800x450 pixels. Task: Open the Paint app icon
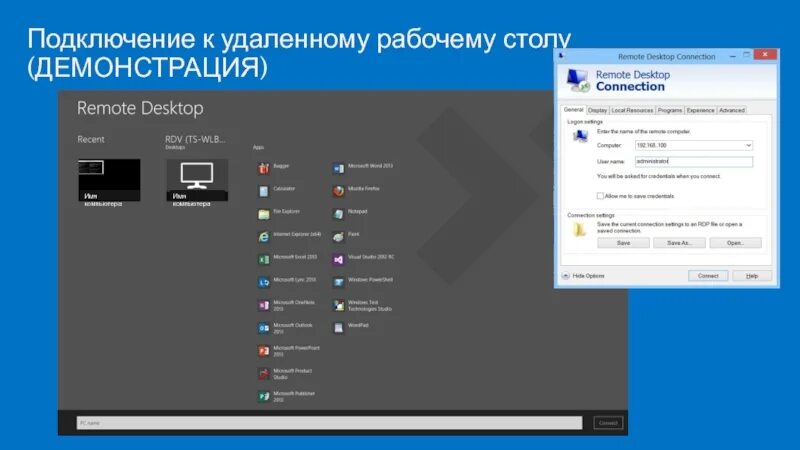click(338, 237)
